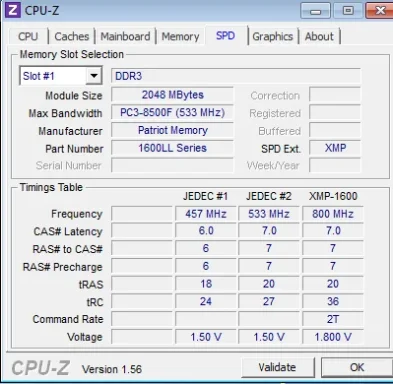Screen dimensions: 393x384
Task: Click the Max Bandwidth label
Action: (65, 113)
